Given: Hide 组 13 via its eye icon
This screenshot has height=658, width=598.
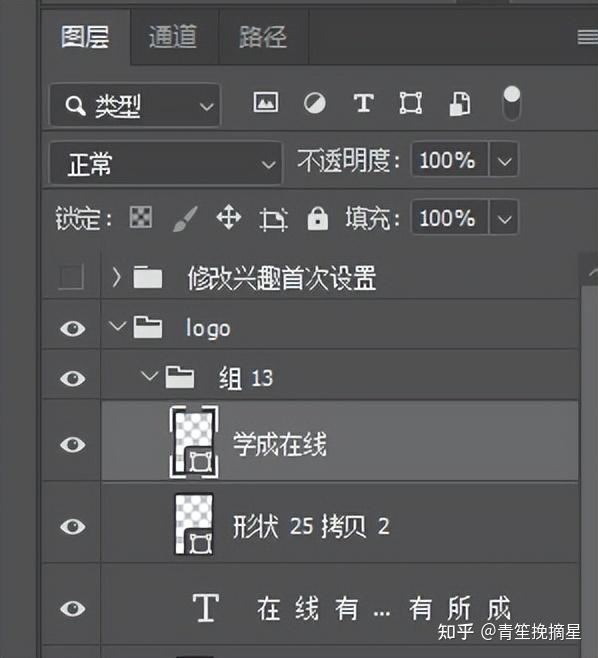Looking at the screenshot, I should click(x=73, y=378).
